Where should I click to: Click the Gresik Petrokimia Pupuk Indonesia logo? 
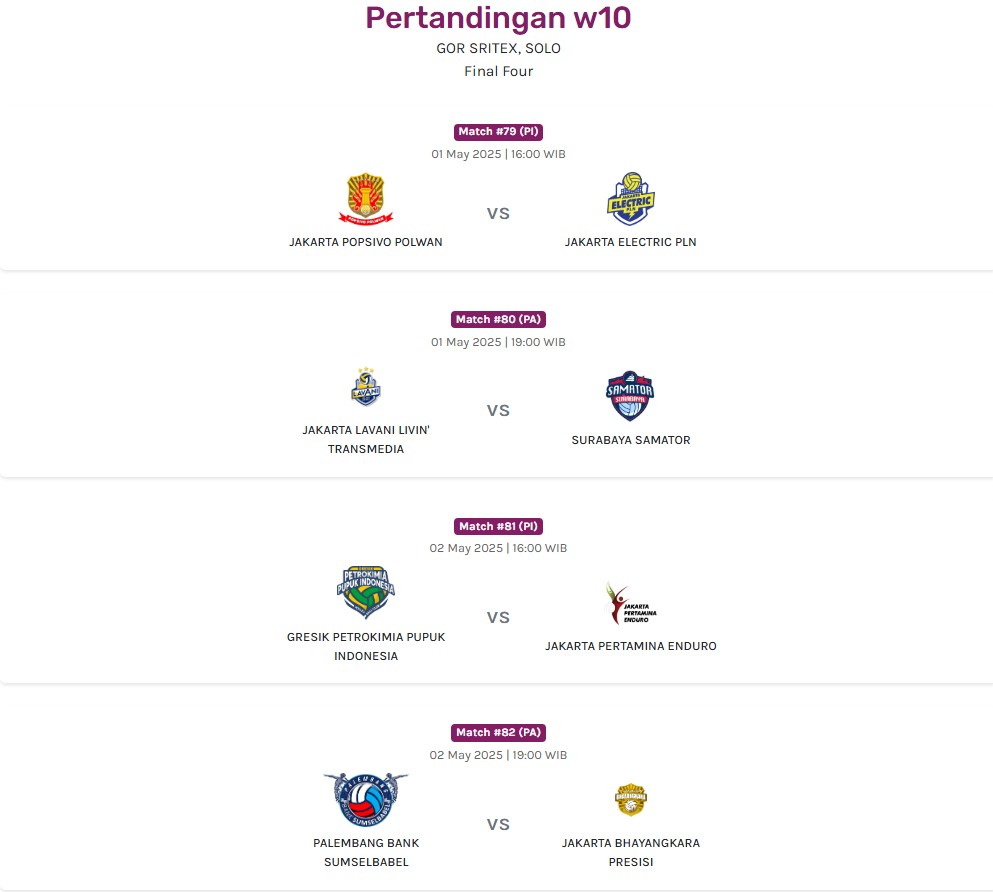click(x=366, y=592)
